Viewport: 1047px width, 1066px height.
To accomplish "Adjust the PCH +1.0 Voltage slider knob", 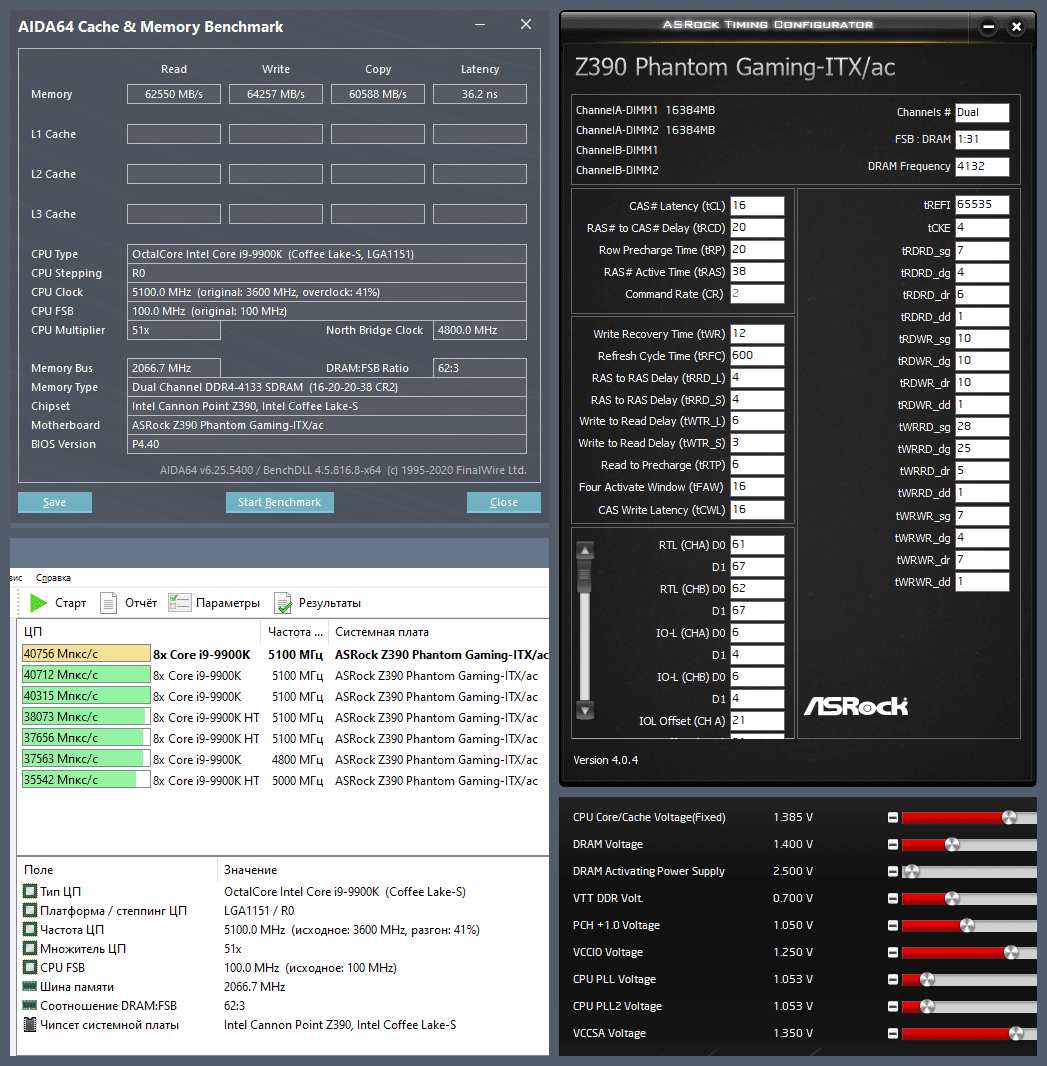I will point(966,925).
